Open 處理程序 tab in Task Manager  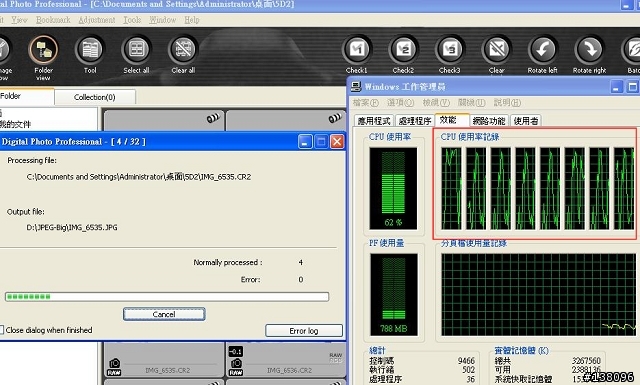[415, 120]
